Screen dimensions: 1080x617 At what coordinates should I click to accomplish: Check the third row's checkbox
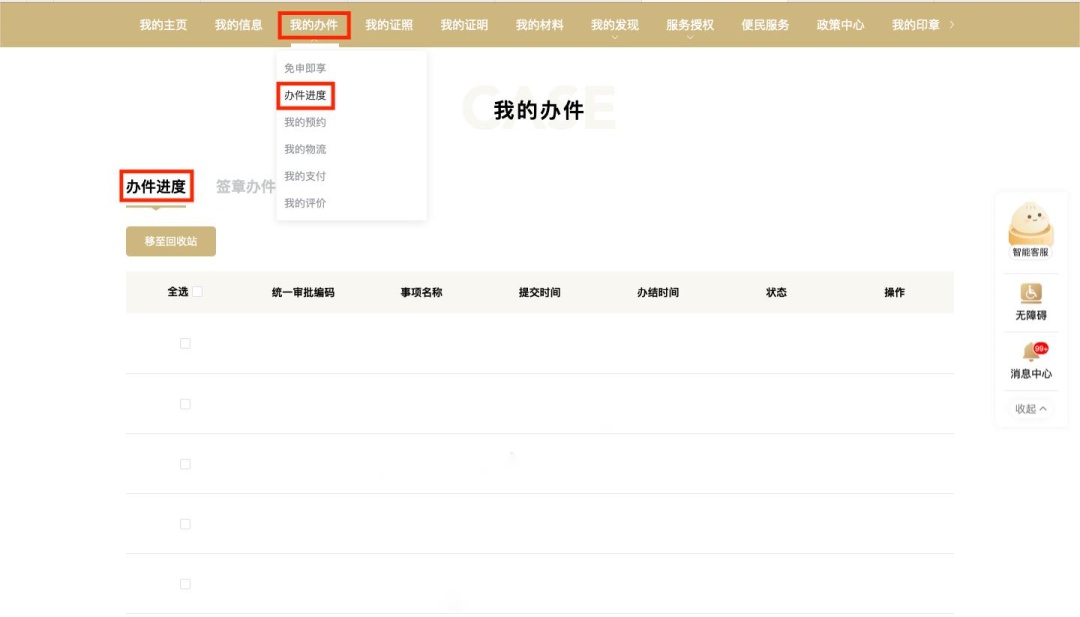coord(185,464)
